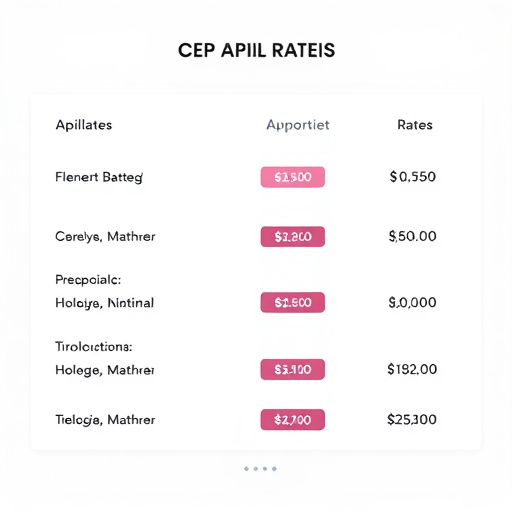Image resolution: width=512 pixels, height=512 pixels.
Task: Click the Precpoialc section label
Action: coord(88,280)
